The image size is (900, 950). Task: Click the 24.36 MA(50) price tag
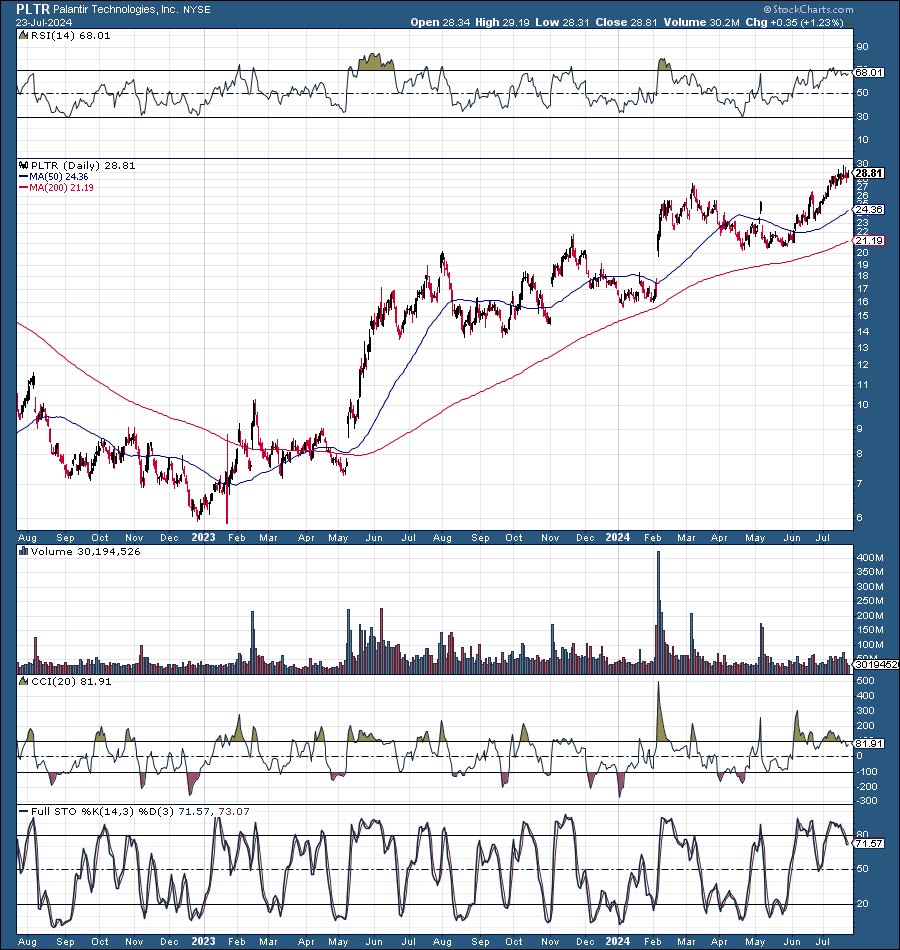click(869, 210)
